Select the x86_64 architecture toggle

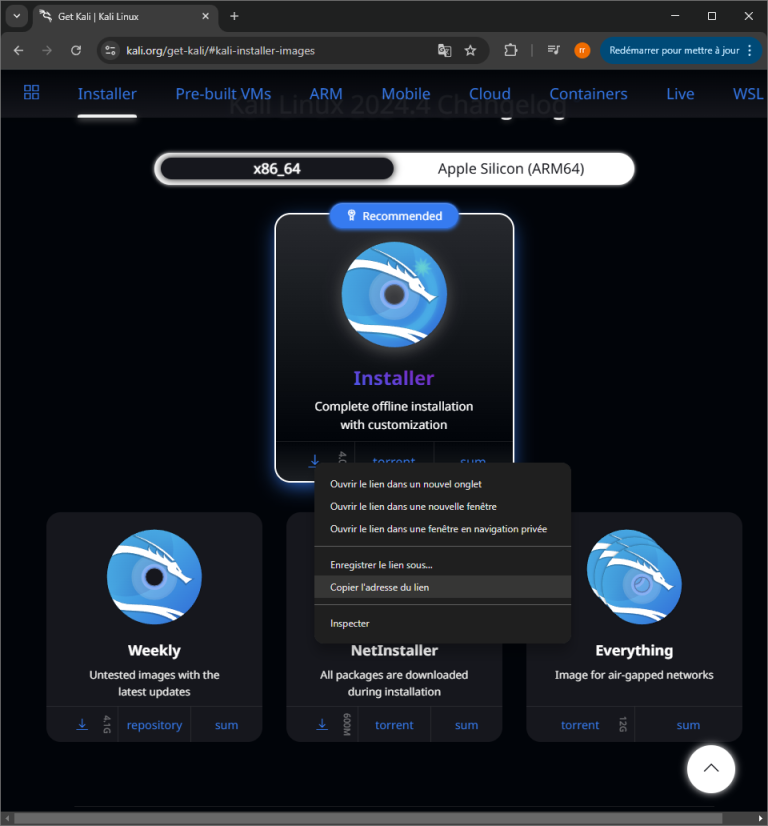(277, 169)
